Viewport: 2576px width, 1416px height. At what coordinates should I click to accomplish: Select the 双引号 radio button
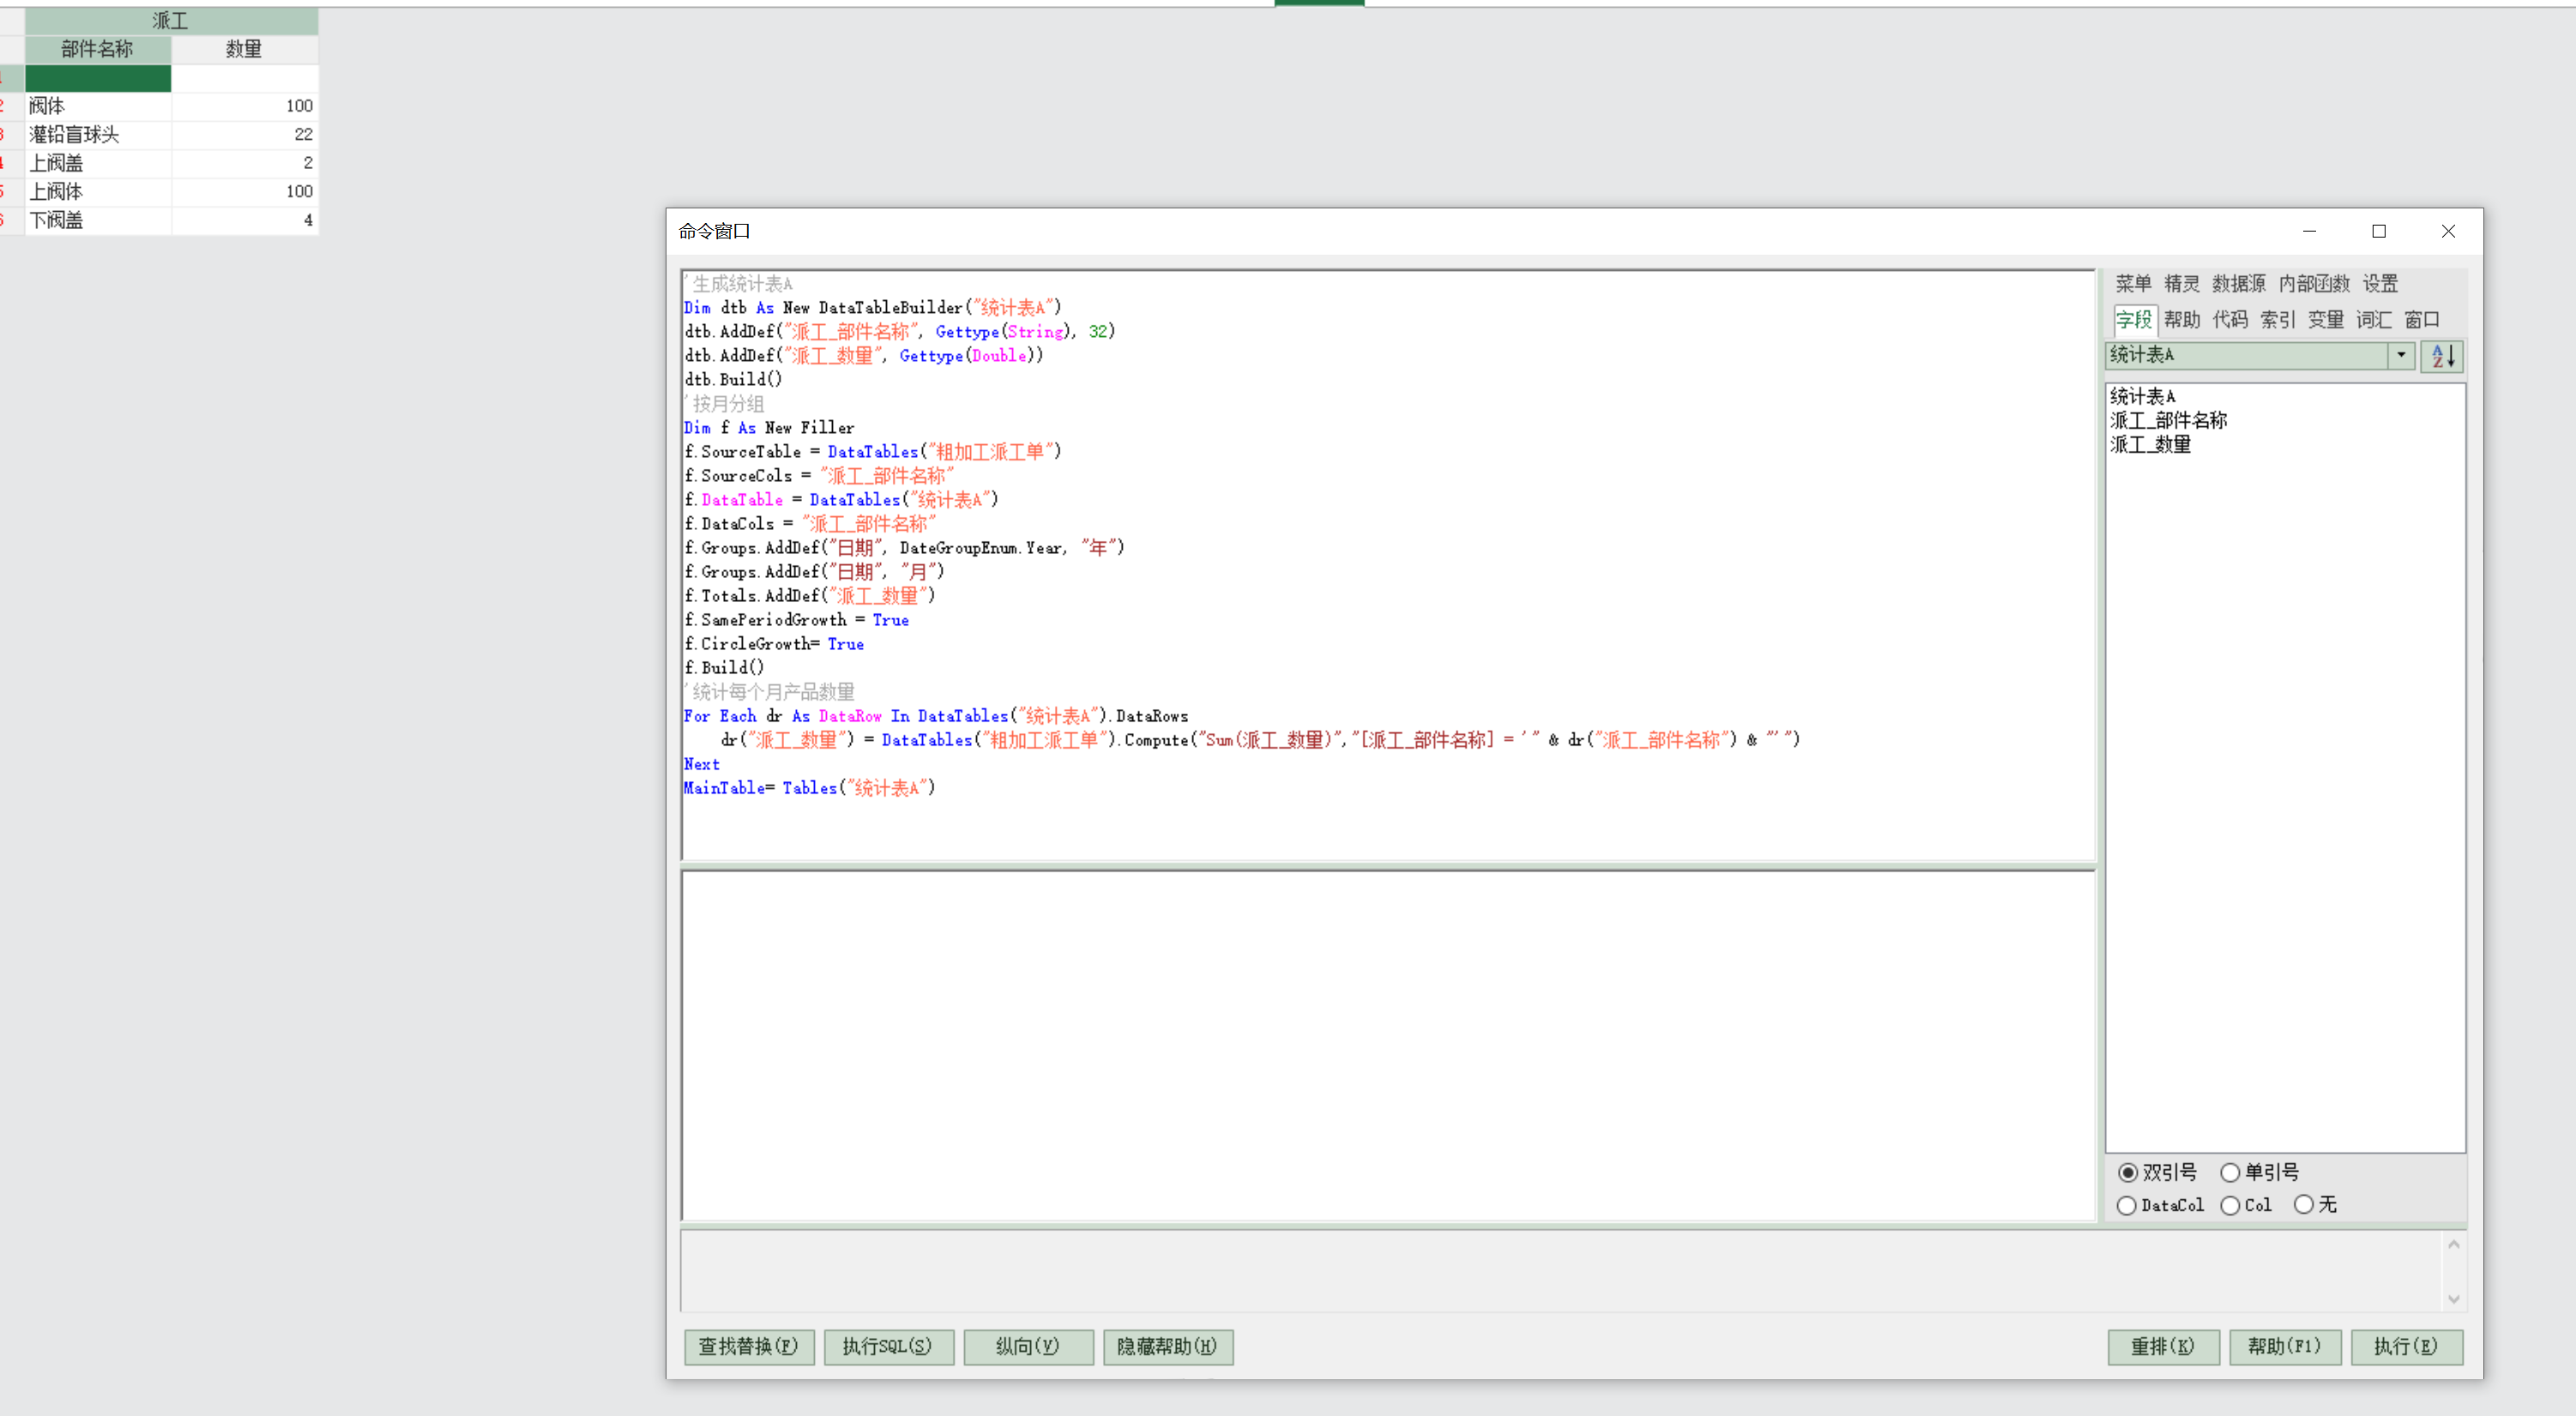[2157, 1172]
